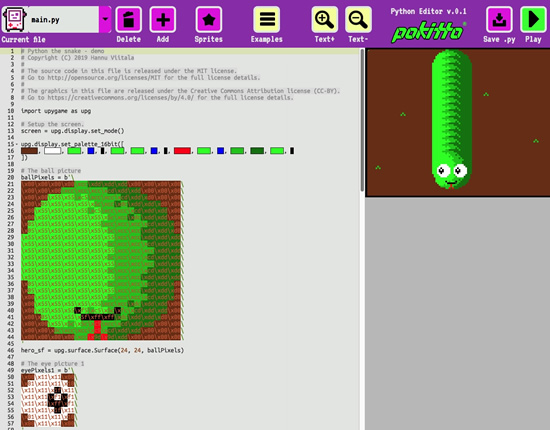Screen dimensions: 550x430
Task: Click the editor vertical scrollbar thumb
Action: (362, 120)
